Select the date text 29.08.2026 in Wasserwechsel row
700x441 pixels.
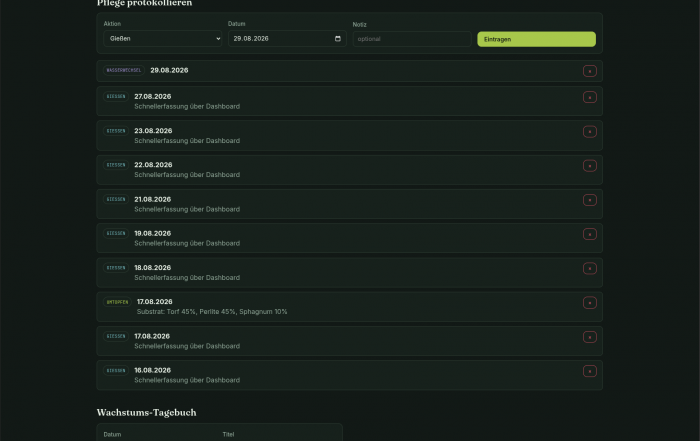(x=169, y=70)
